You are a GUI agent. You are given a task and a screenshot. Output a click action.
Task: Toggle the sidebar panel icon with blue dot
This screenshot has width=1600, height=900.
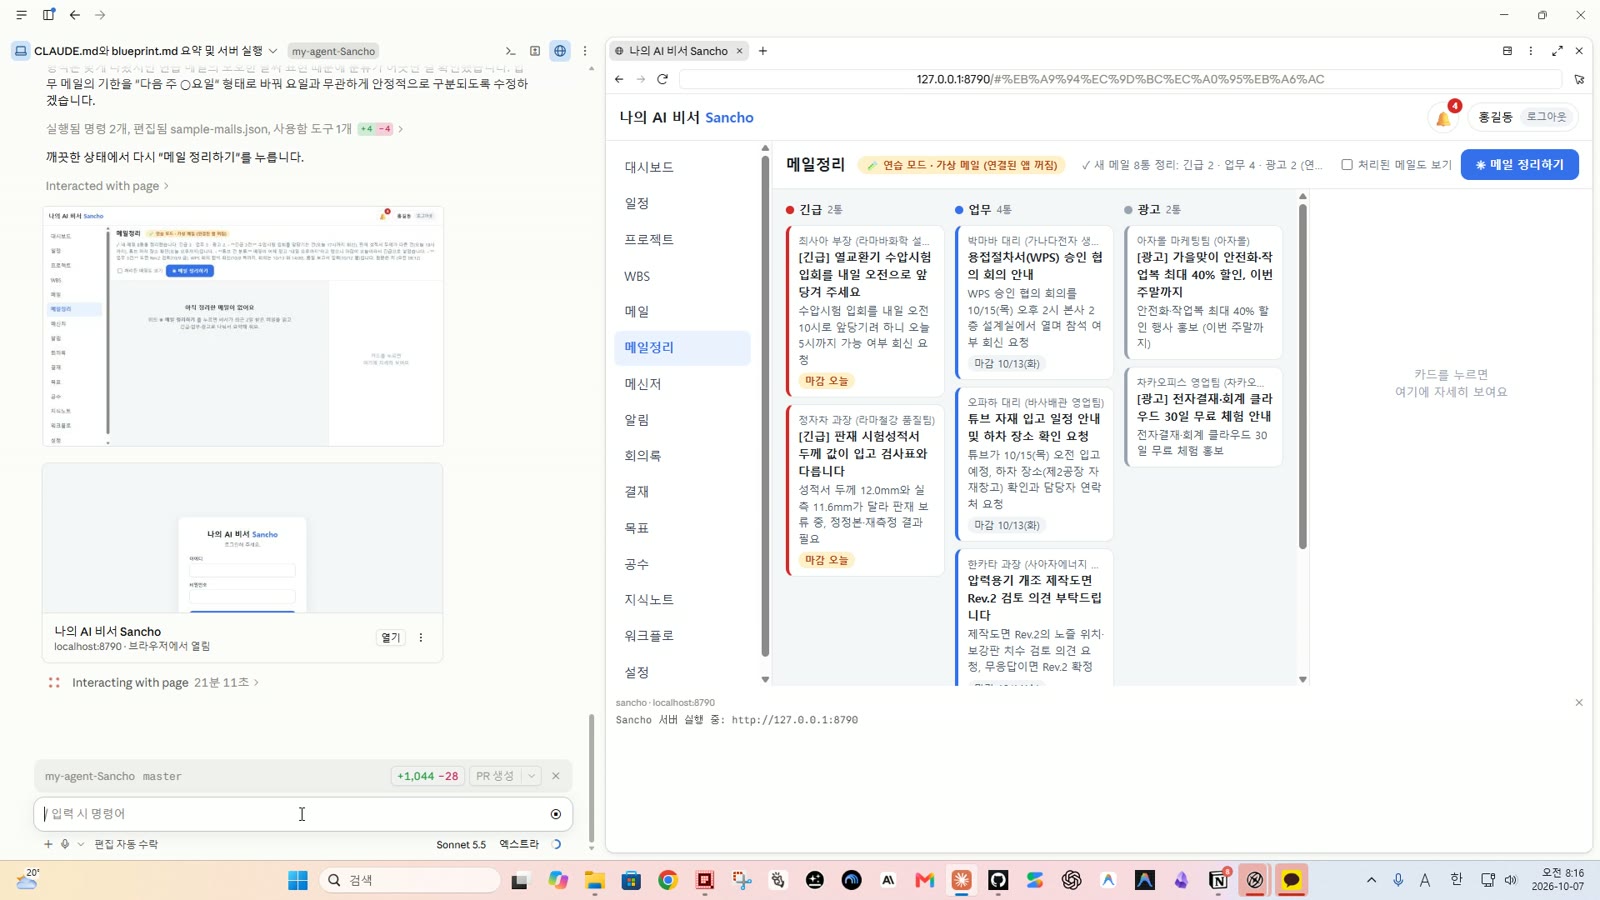click(x=48, y=15)
